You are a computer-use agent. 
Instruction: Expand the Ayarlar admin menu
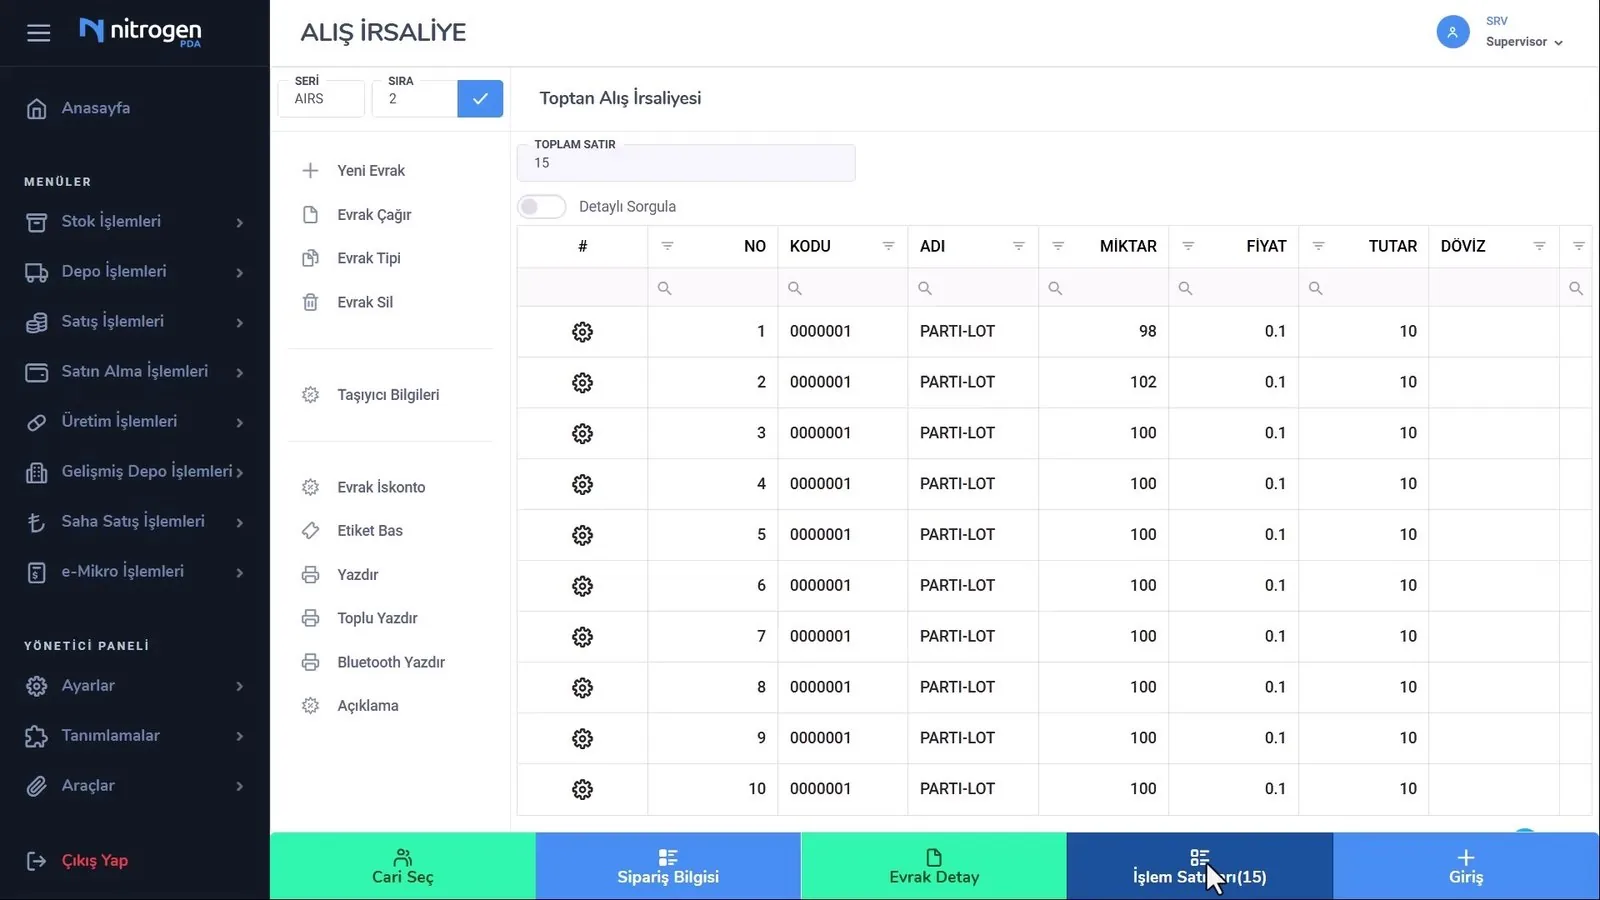[135, 686]
